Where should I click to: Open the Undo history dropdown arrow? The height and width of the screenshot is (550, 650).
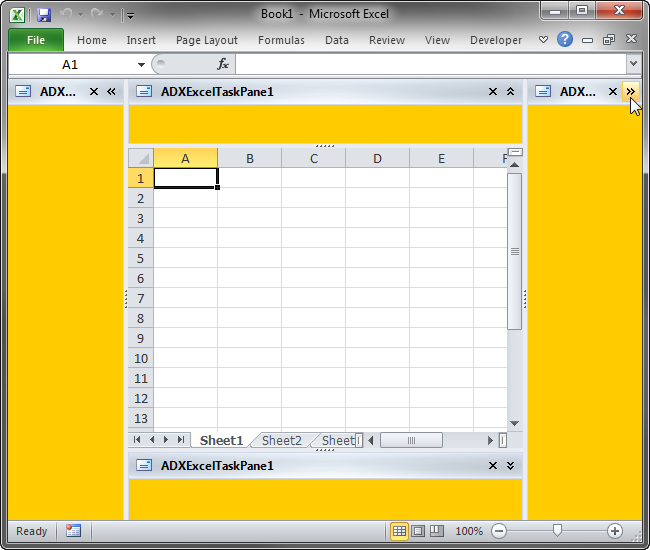(81, 15)
